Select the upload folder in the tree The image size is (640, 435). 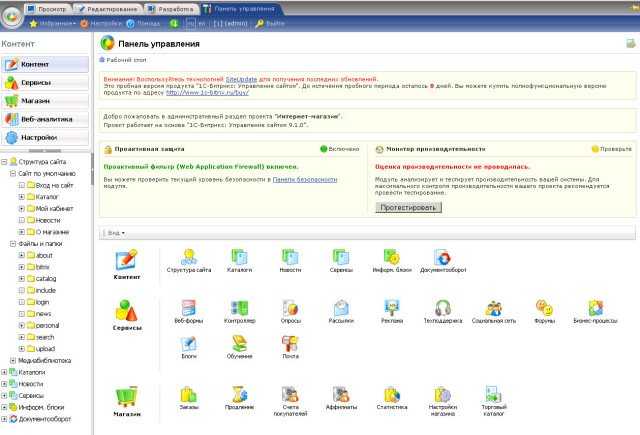41,349
